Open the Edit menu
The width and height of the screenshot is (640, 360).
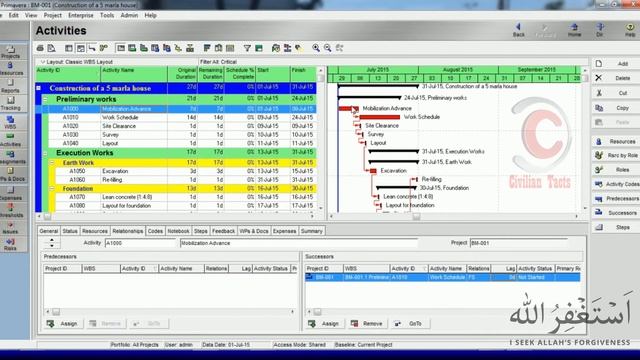click(x=13, y=16)
